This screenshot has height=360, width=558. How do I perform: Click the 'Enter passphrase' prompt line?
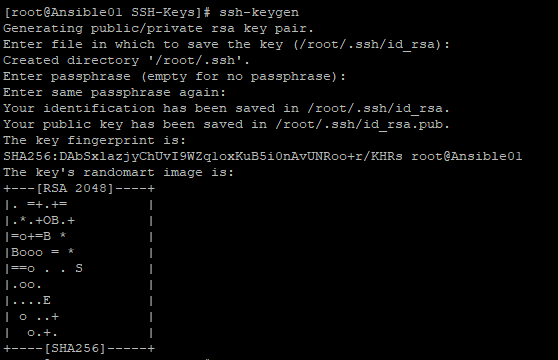click(x=174, y=76)
